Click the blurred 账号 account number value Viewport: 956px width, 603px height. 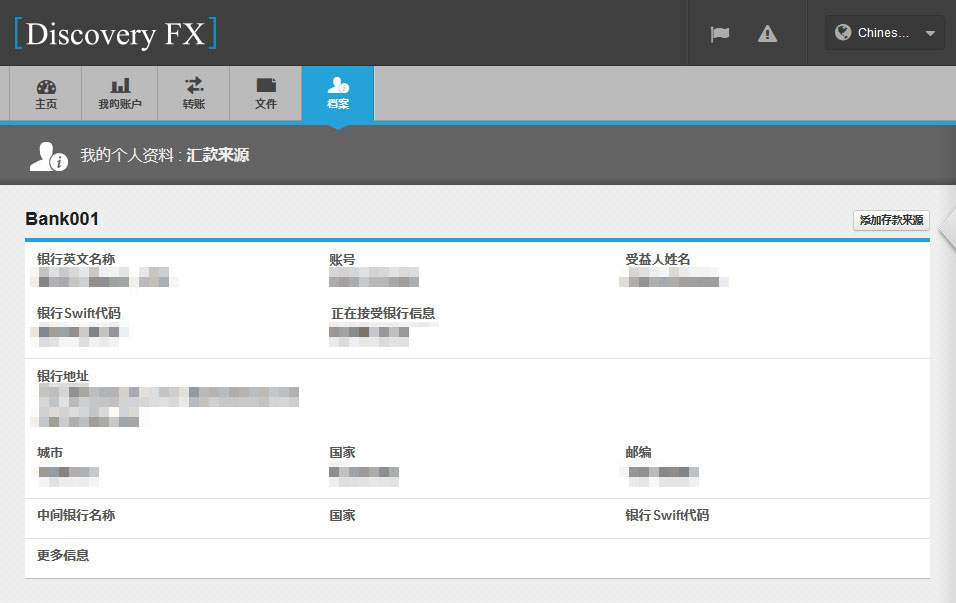click(373, 278)
